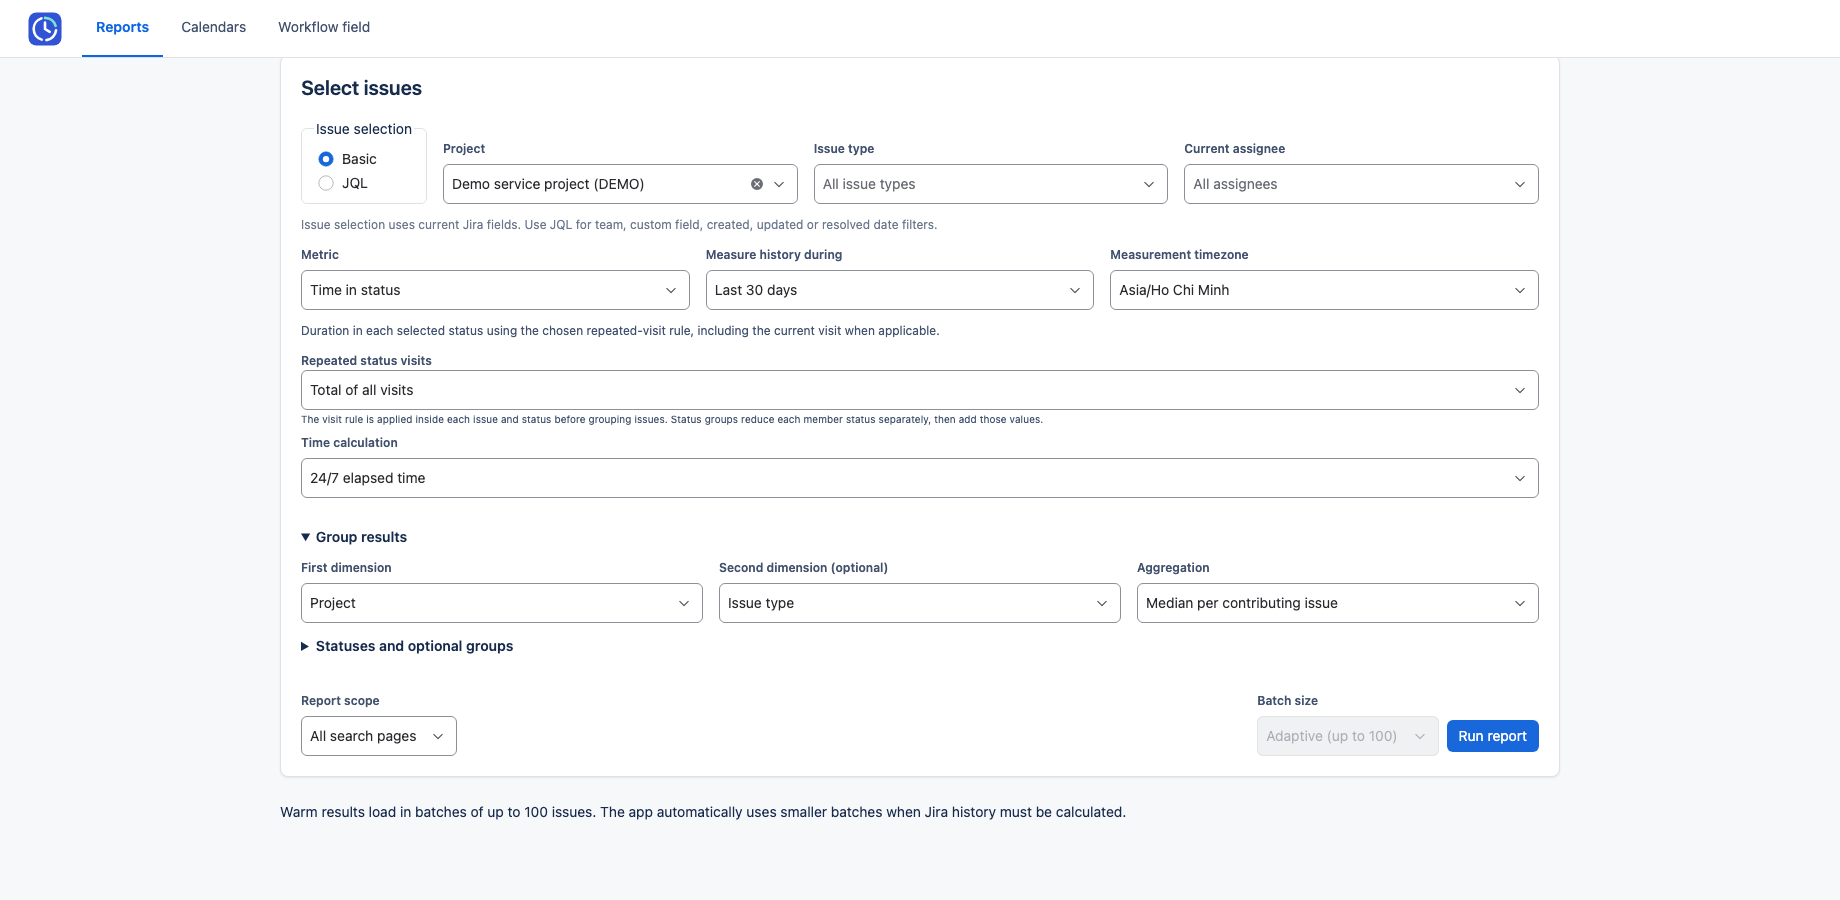The width and height of the screenshot is (1840, 900).
Task: Open the Time calculation dropdown
Action: pos(919,478)
